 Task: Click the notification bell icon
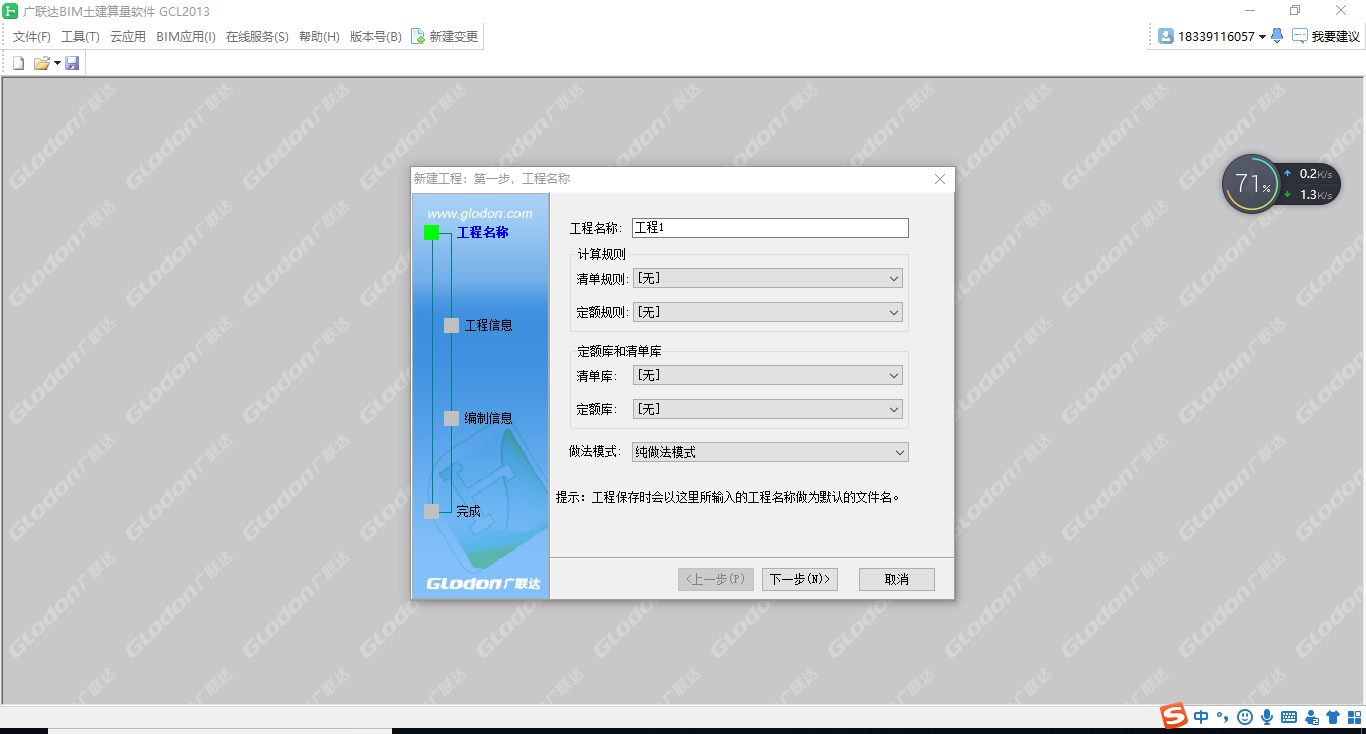(1277, 36)
